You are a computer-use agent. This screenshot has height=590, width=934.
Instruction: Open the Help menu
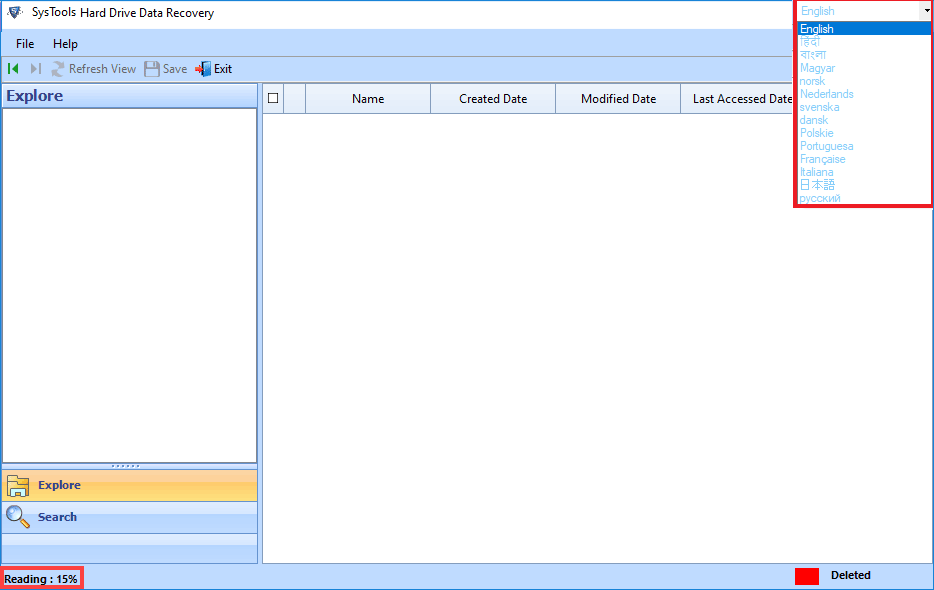coord(65,44)
